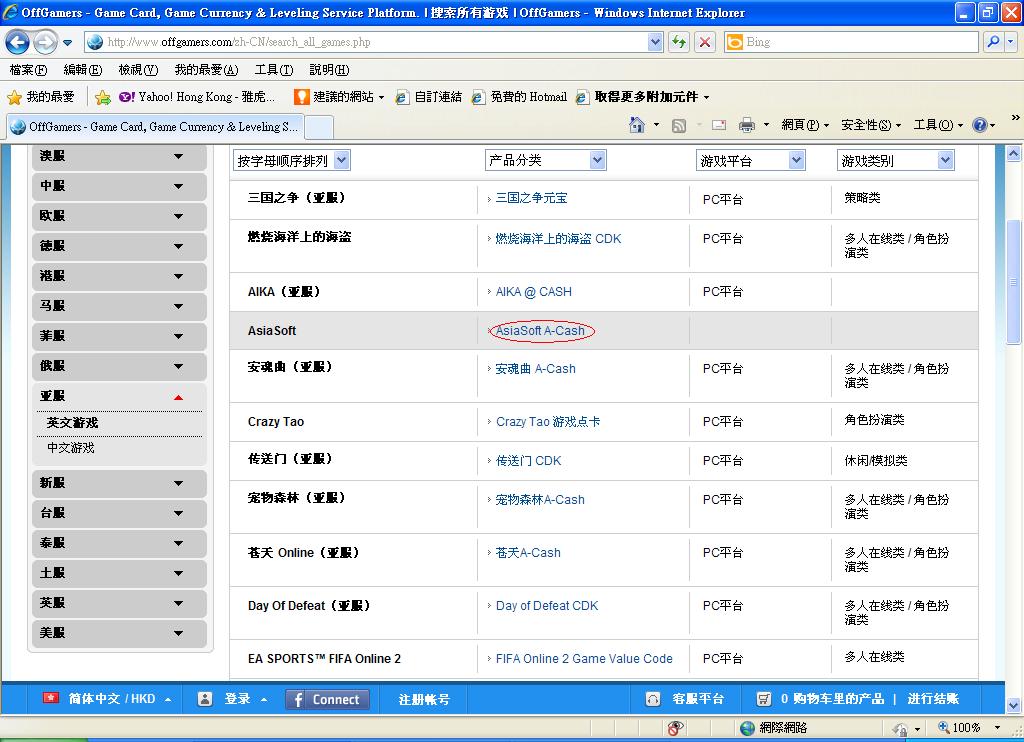Image resolution: width=1024 pixels, height=742 pixels.
Task: Click the login user avatar icon
Action: 204,699
